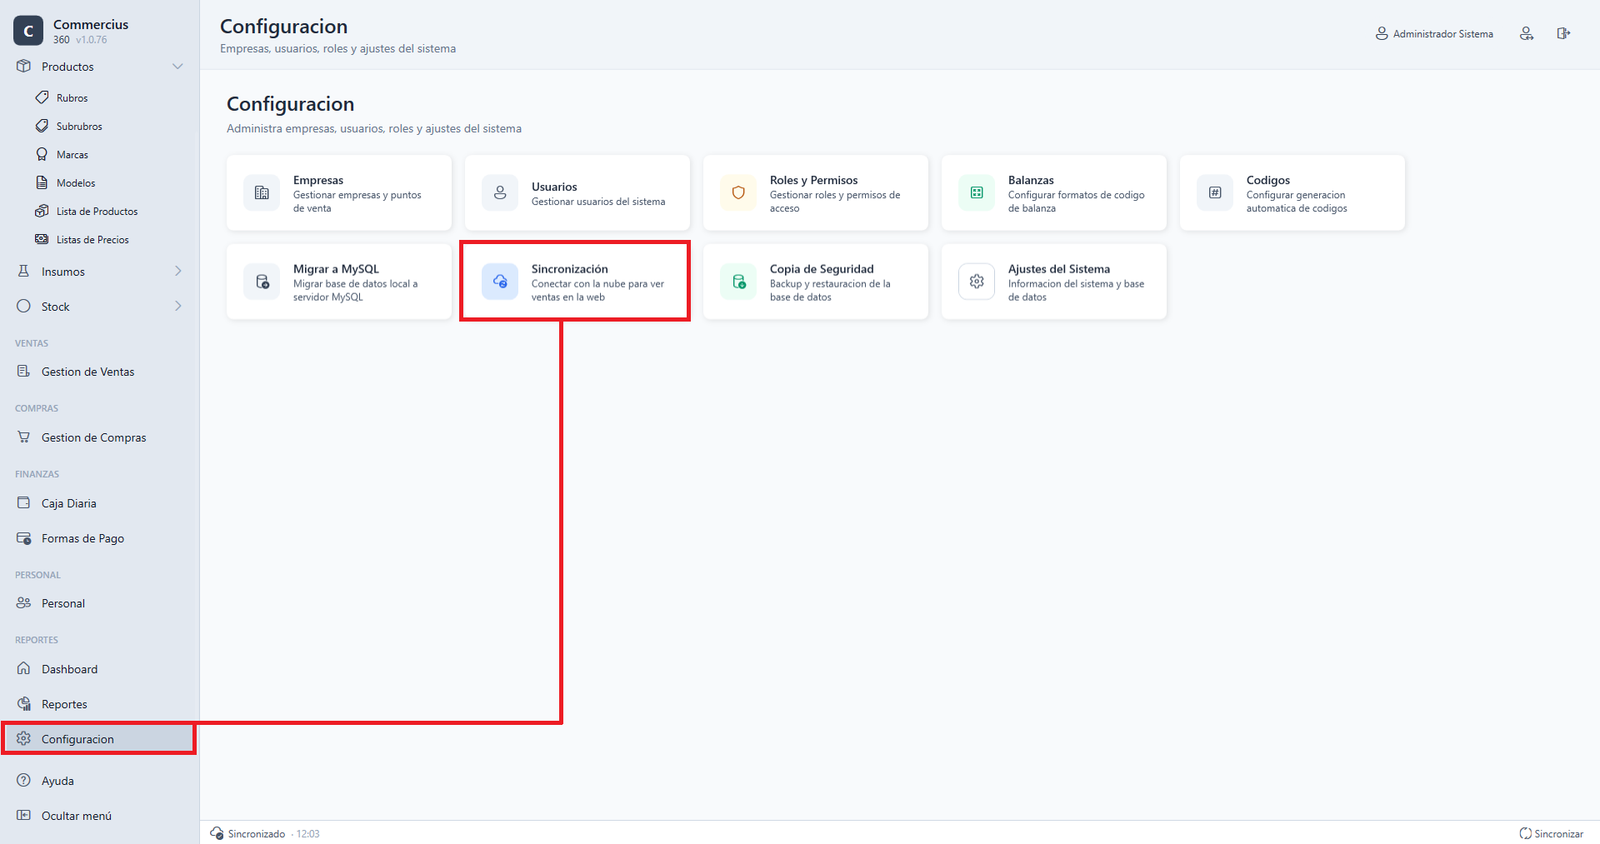The height and width of the screenshot is (844, 1600).
Task: Expand the Stock submenu arrow
Action: (x=178, y=307)
